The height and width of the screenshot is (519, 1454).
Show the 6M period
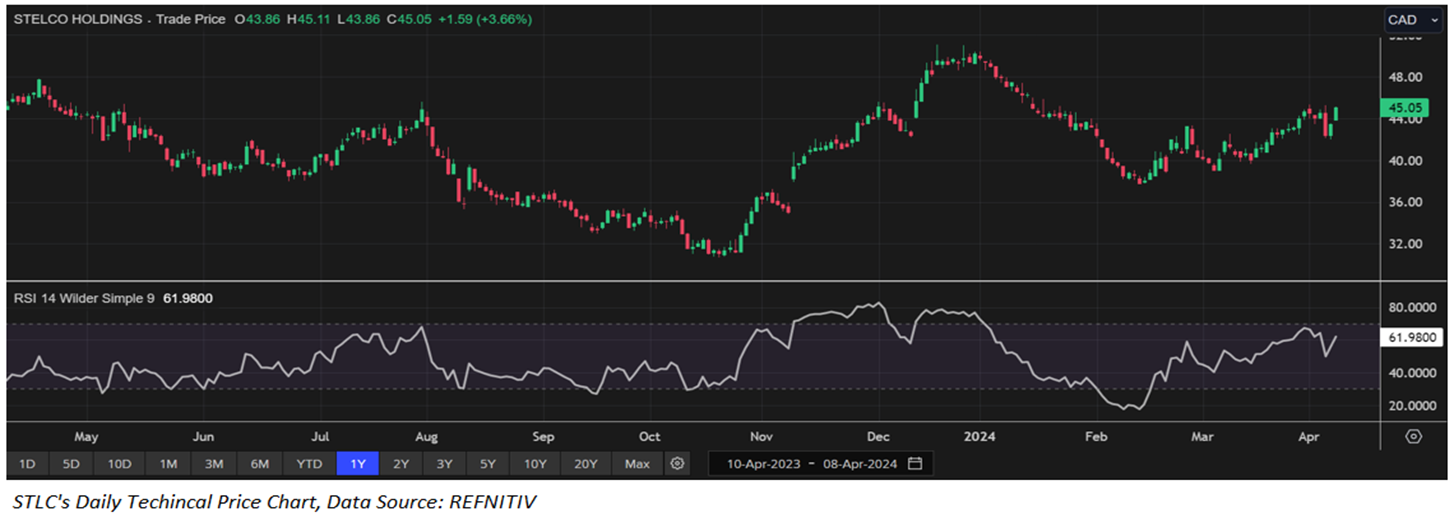click(260, 464)
